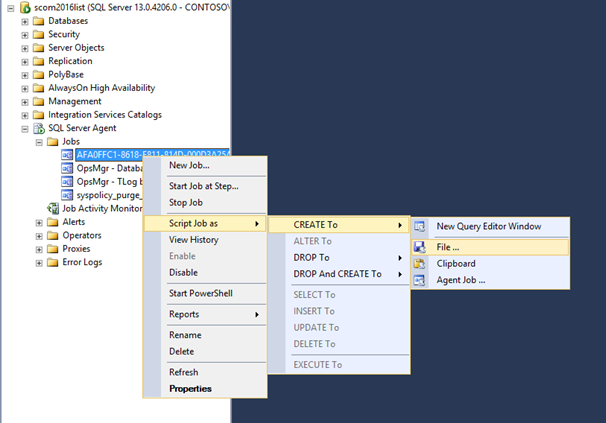Click the scom2016list server icon

[25, 7]
